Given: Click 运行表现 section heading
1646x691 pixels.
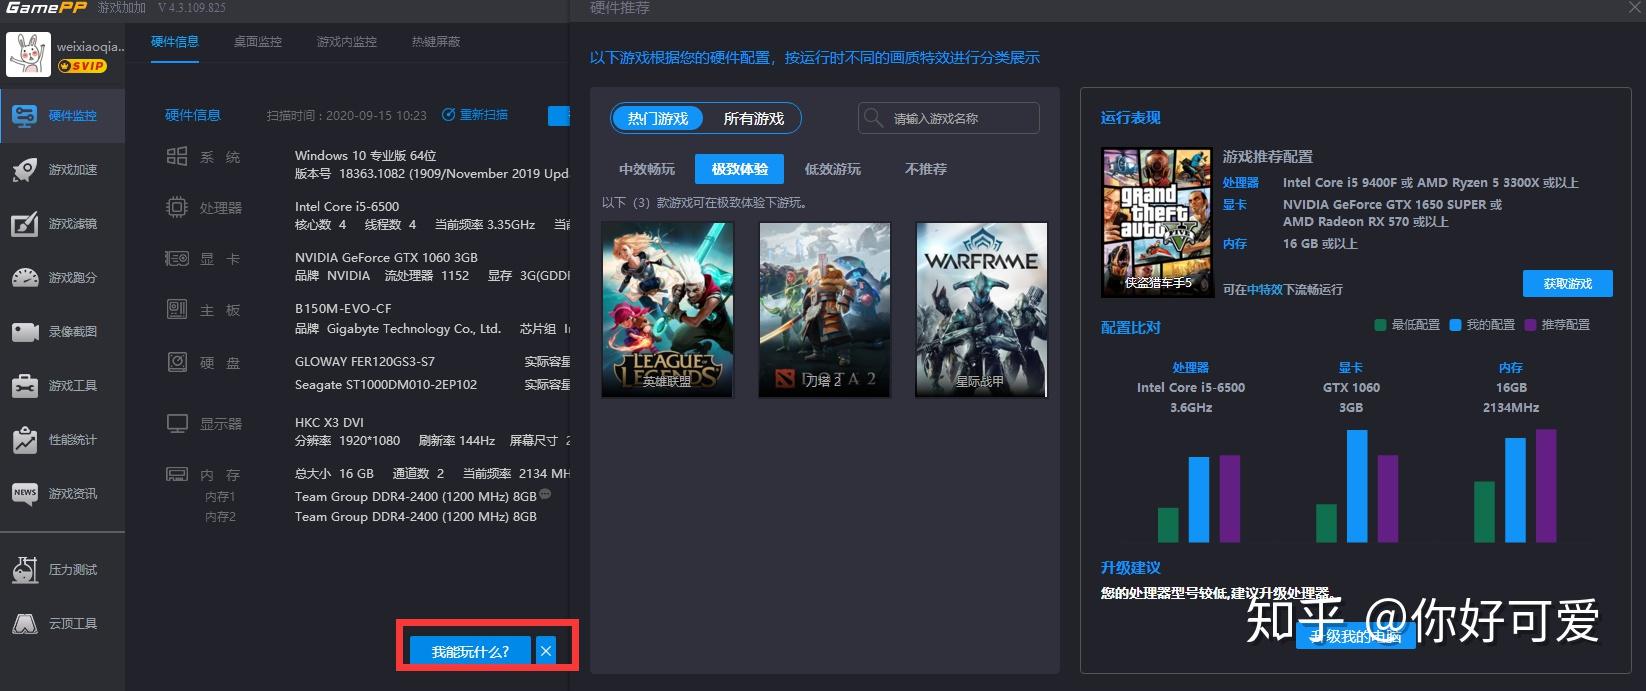Looking at the screenshot, I should pyautogui.click(x=1131, y=118).
